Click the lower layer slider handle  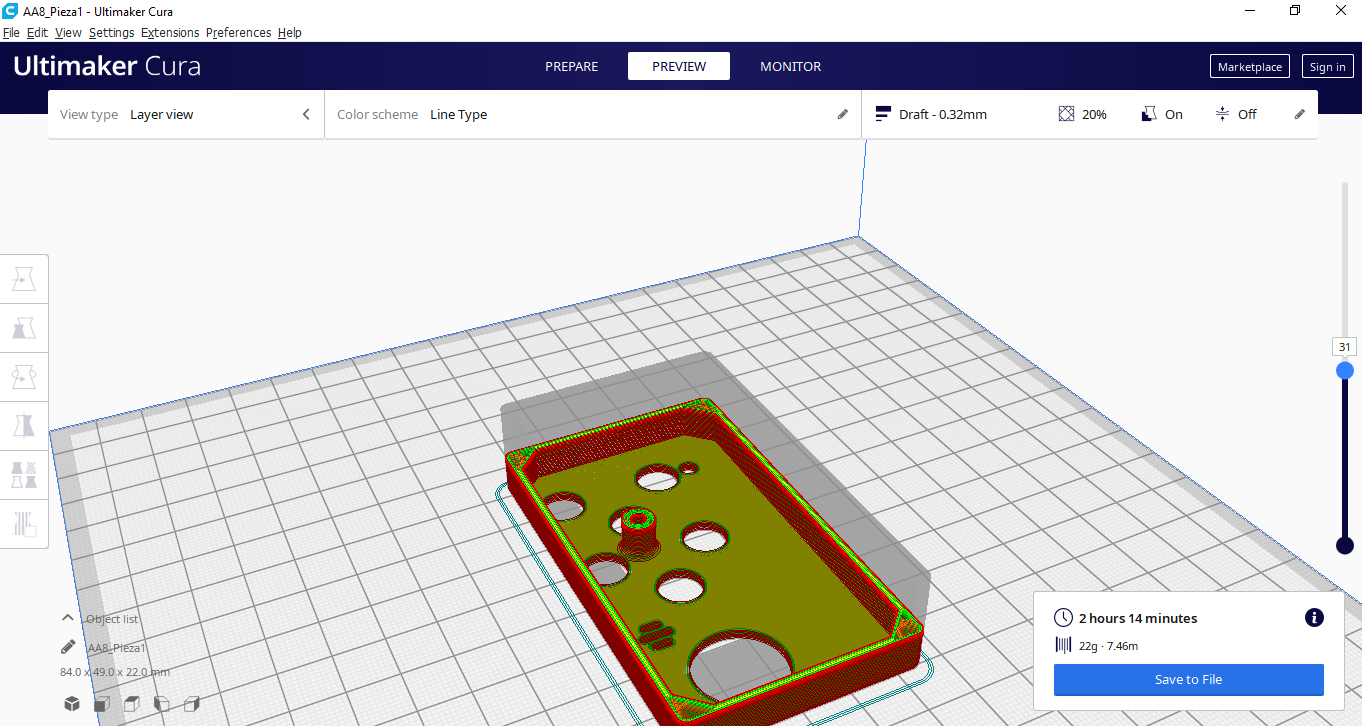click(x=1345, y=545)
